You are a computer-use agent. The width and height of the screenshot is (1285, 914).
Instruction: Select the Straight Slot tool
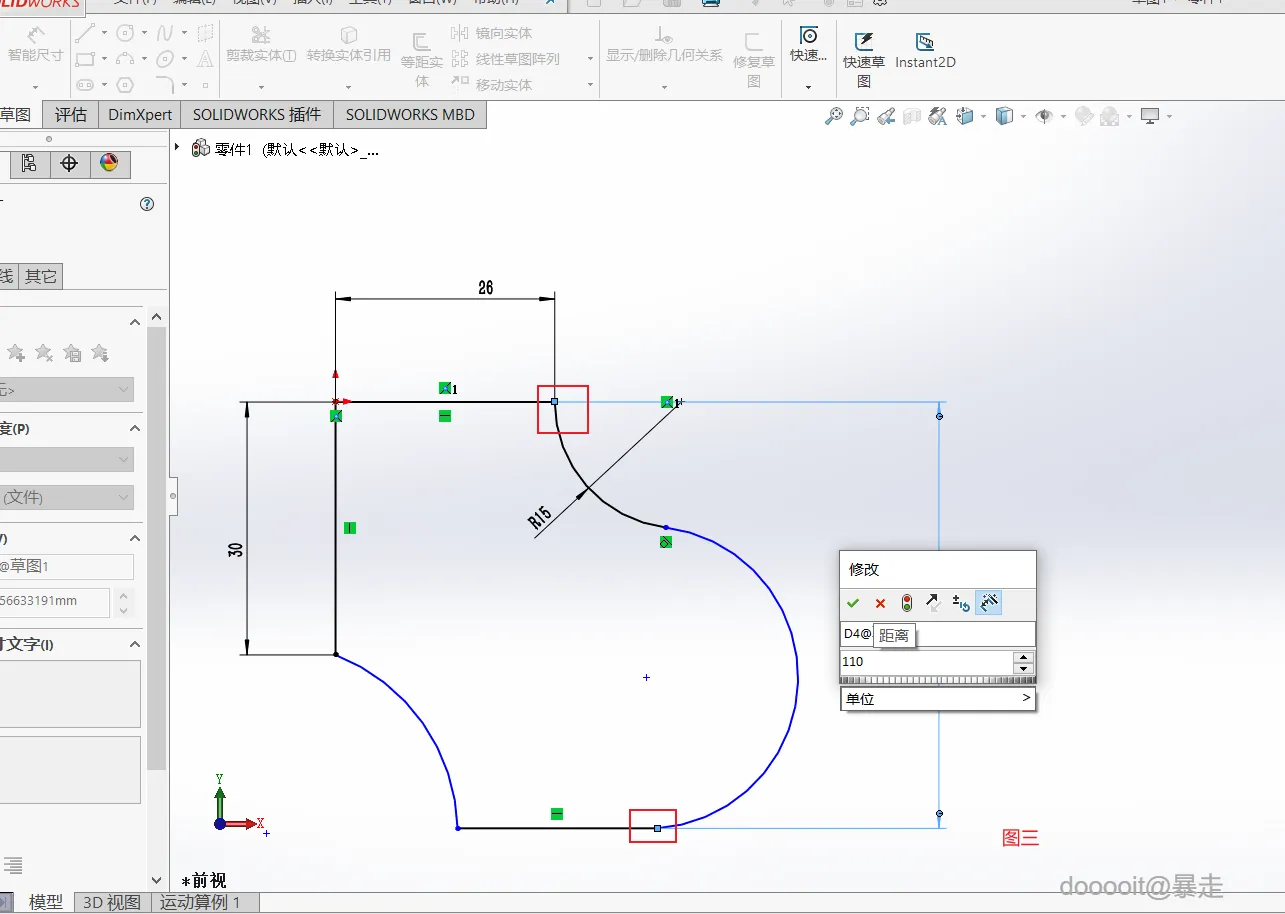(x=86, y=85)
